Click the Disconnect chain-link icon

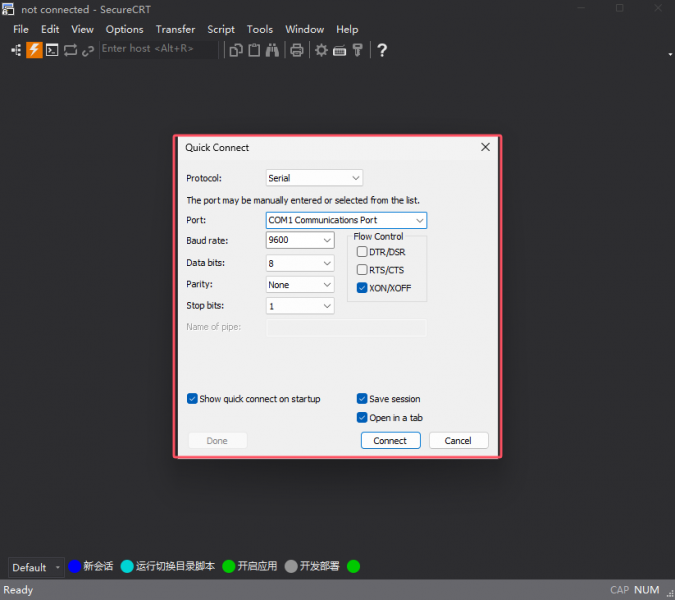tap(88, 51)
